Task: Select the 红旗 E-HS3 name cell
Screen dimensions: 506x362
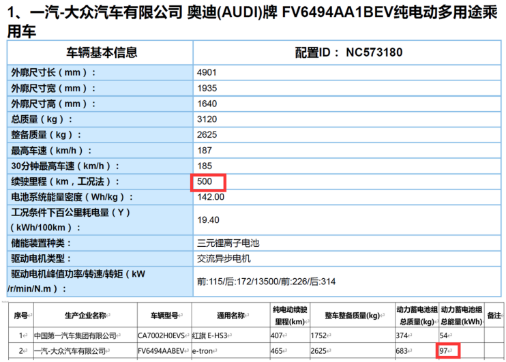Action: click(x=231, y=335)
